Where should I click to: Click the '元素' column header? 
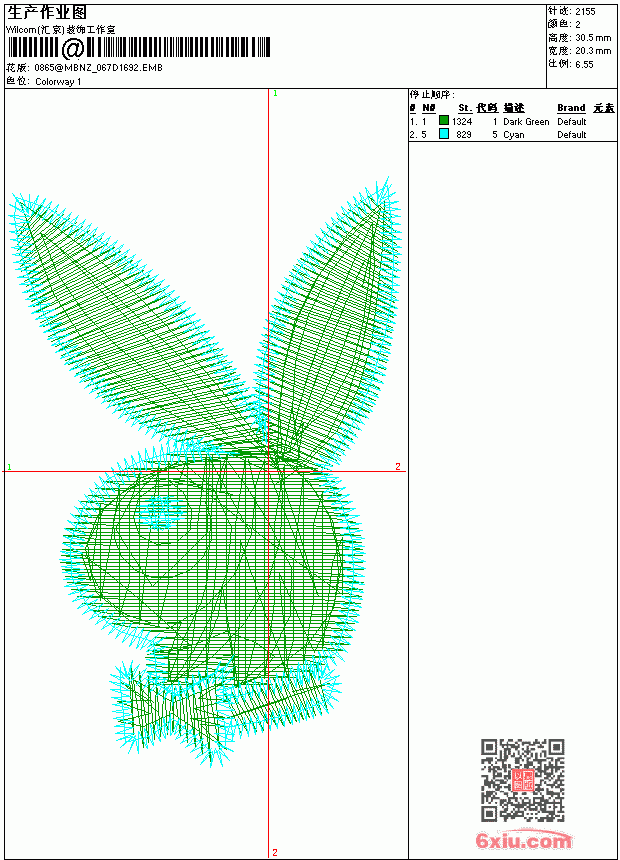click(x=604, y=108)
